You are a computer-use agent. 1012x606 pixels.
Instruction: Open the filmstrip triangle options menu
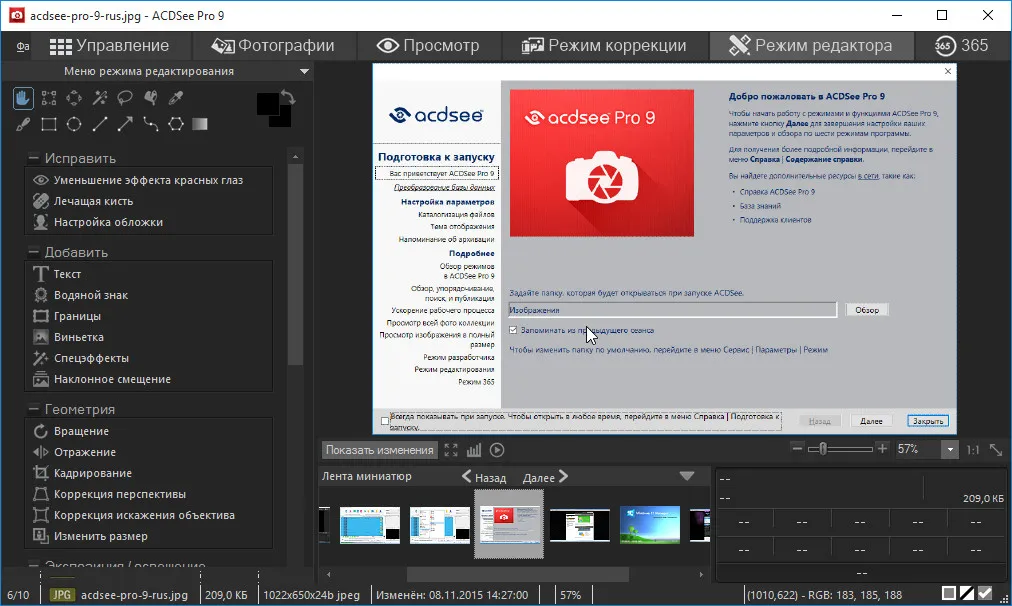coord(687,476)
